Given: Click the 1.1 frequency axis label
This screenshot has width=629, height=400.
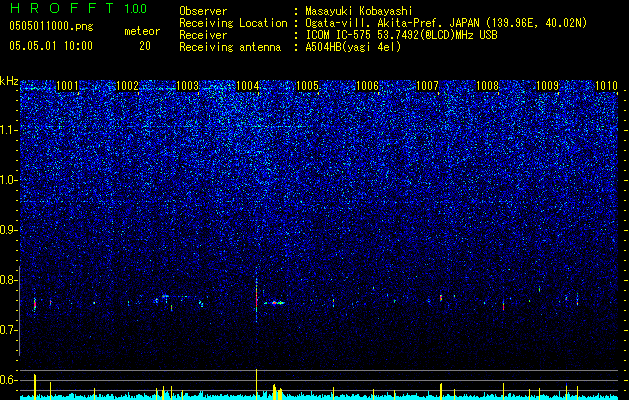Looking at the screenshot, I should click(8, 130).
